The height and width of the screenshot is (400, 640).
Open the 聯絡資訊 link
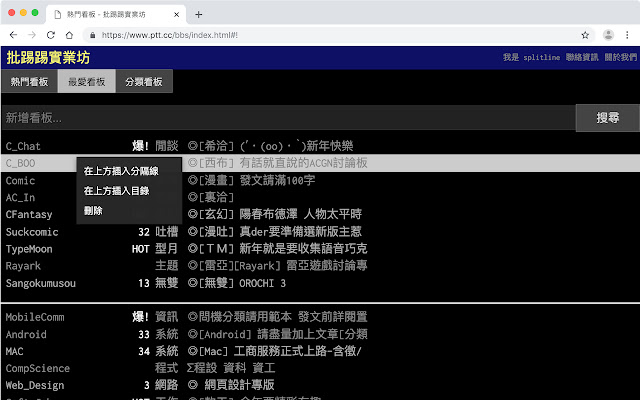pyautogui.click(x=582, y=57)
